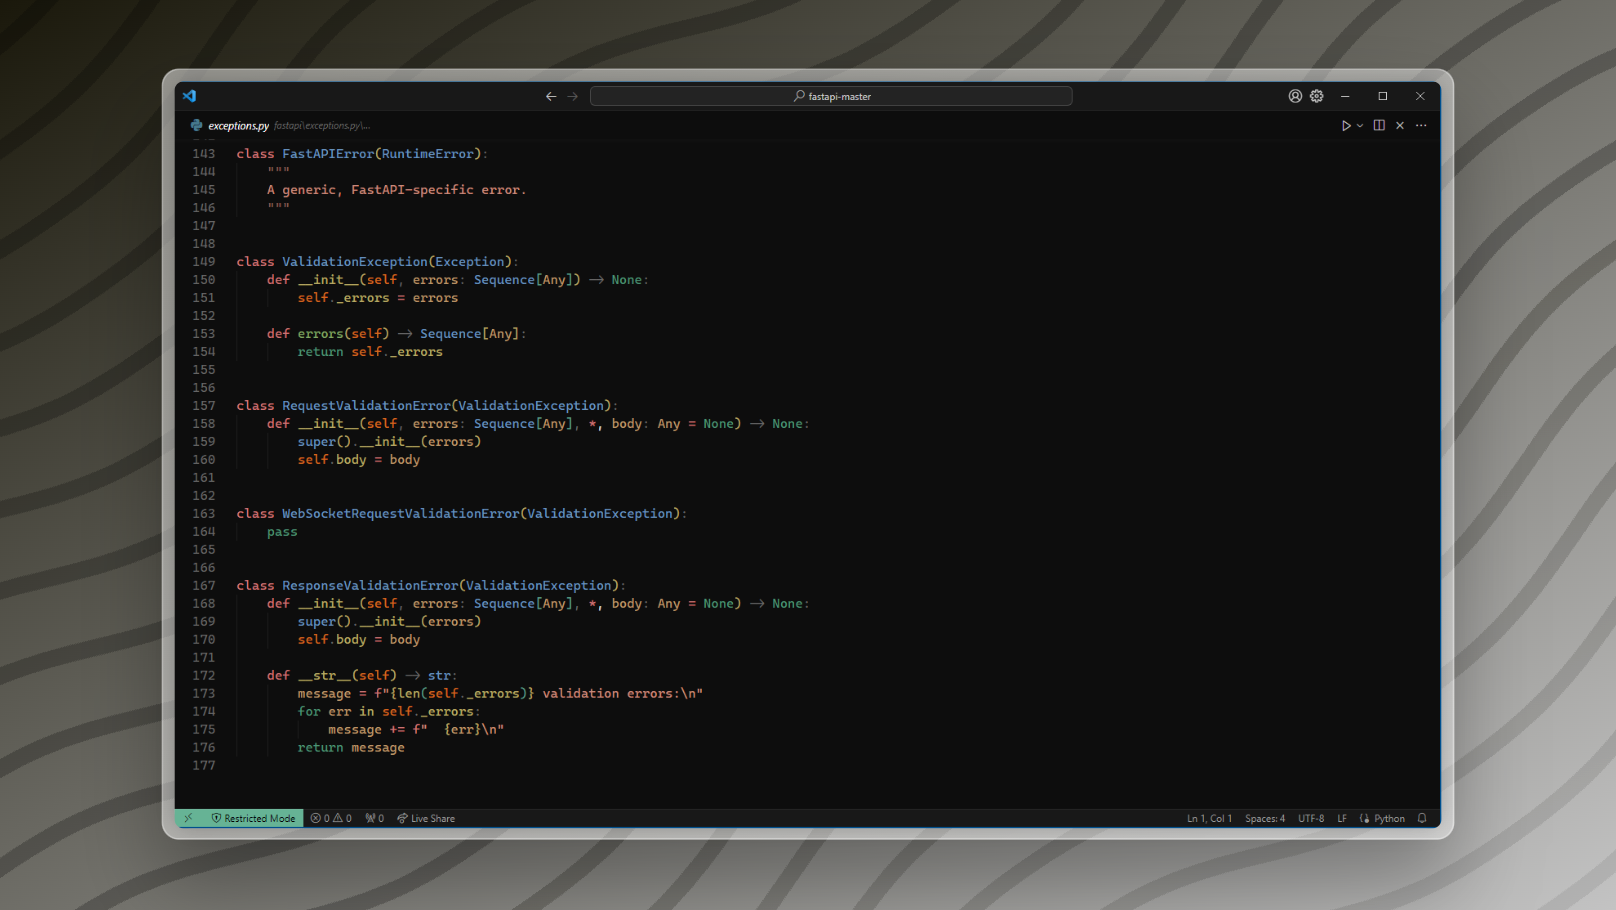Minimize the VS Code window
The height and width of the screenshot is (910, 1616).
pyautogui.click(x=1345, y=96)
